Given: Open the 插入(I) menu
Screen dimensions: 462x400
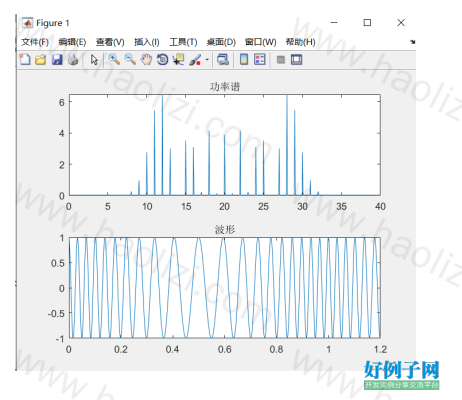Looking at the screenshot, I should pos(147,42).
